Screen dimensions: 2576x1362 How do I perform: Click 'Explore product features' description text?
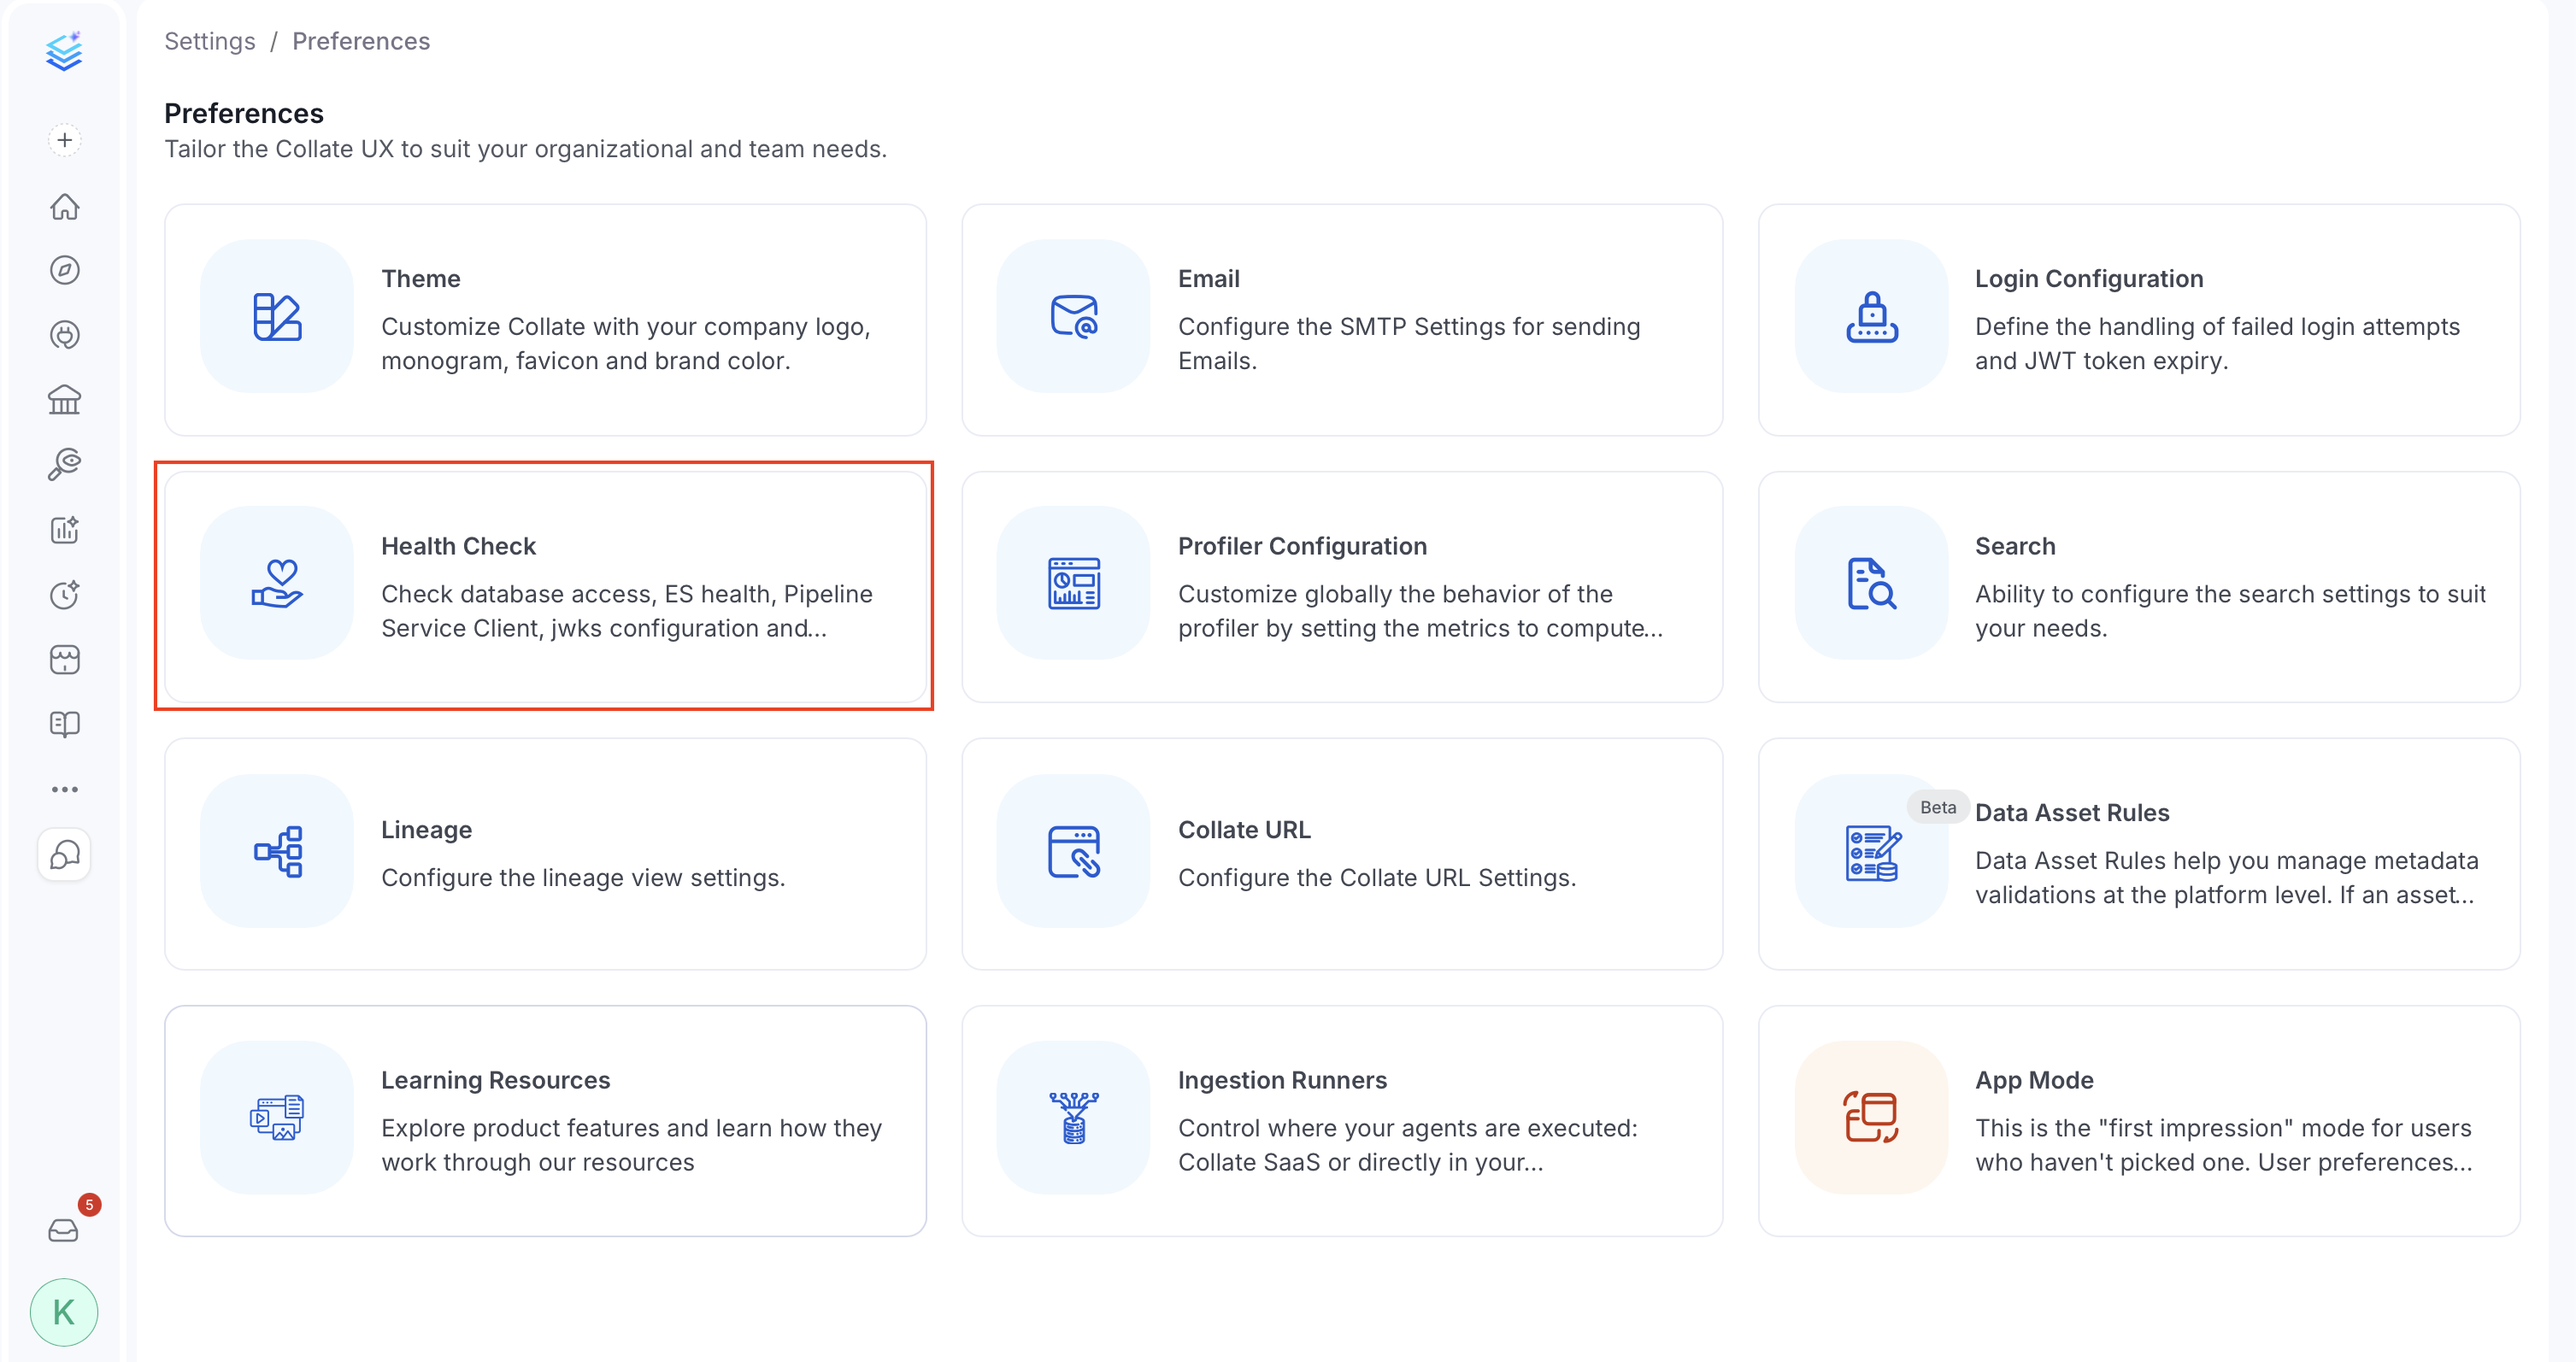pyautogui.click(x=631, y=1145)
